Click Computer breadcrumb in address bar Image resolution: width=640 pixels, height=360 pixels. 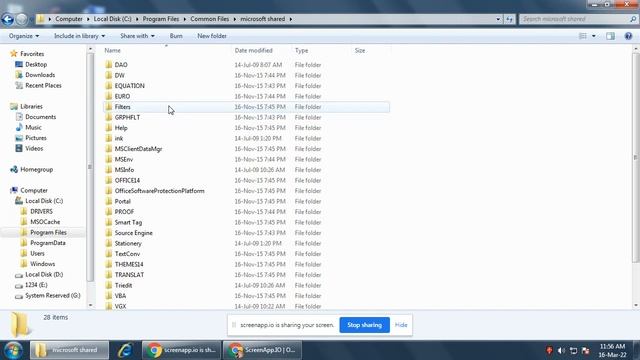click(69, 19)
